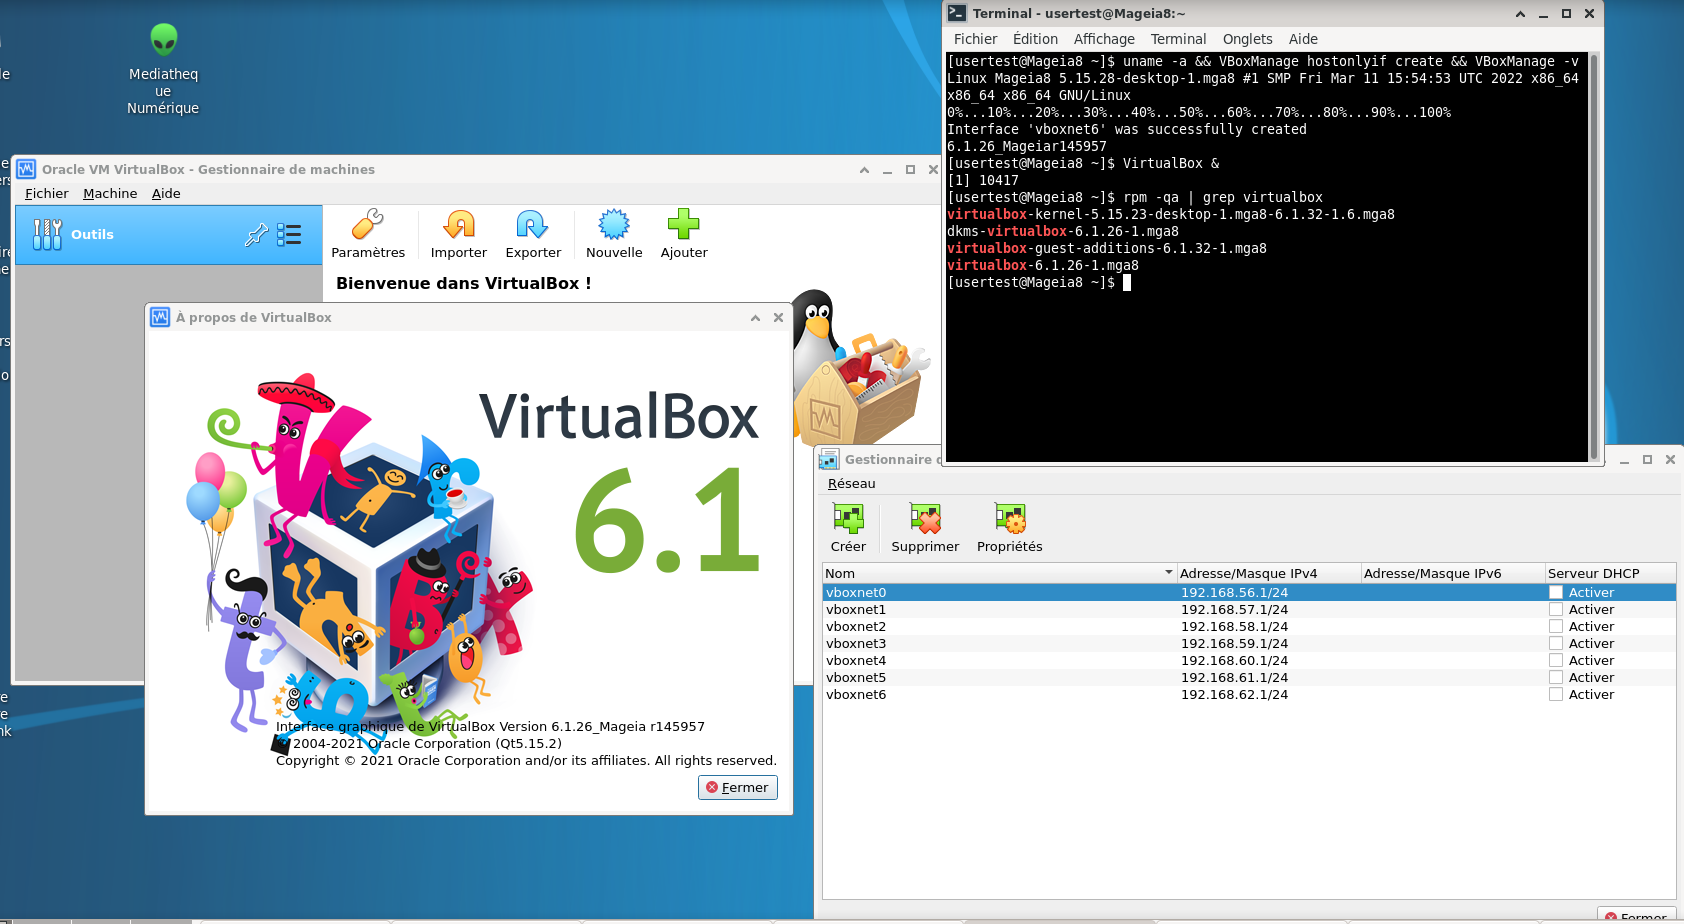Enable DHCP server for vboxnet6
The image size is (1684, 924).
point(1556,694)
